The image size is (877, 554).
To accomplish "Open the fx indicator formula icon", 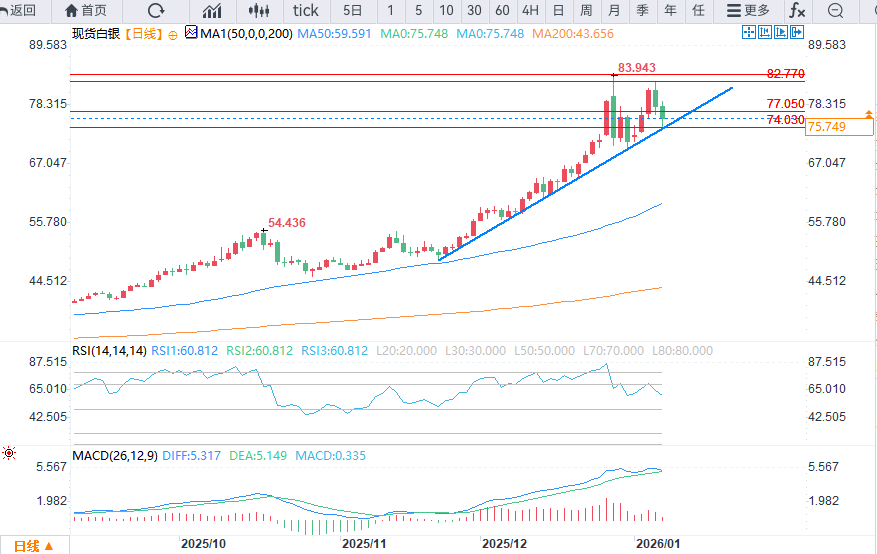I will coord(797,11).
